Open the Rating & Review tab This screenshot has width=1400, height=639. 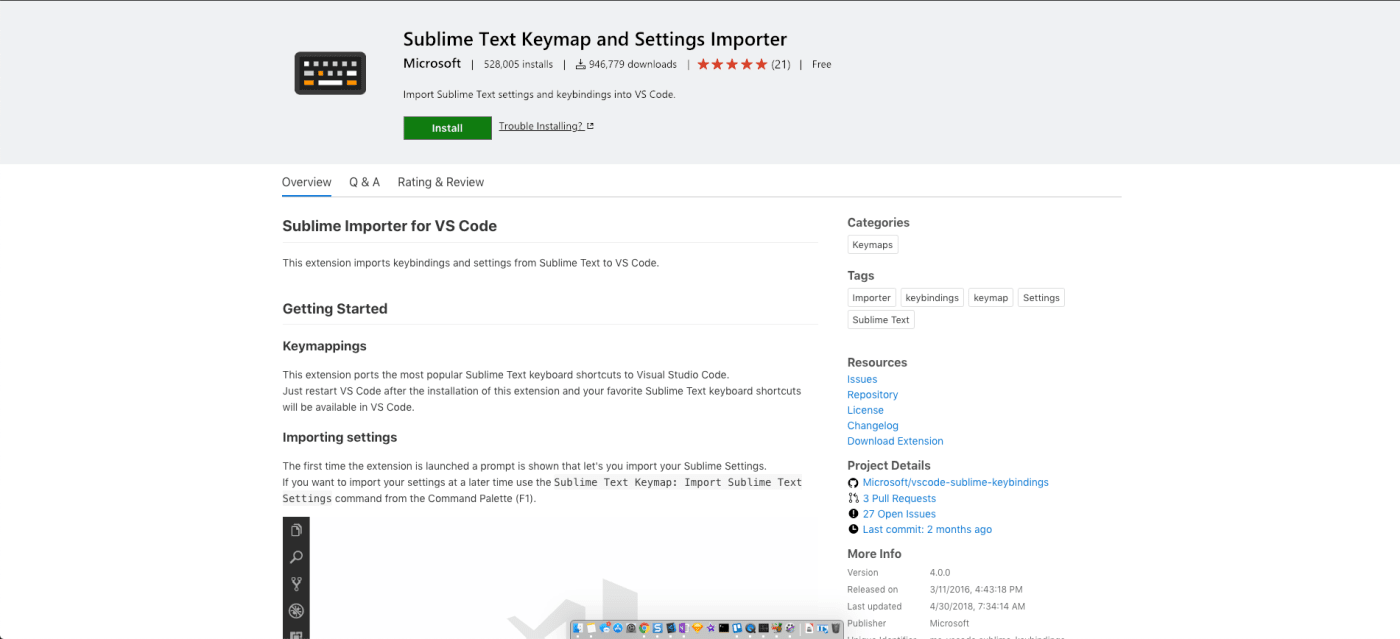pos(440,182)
